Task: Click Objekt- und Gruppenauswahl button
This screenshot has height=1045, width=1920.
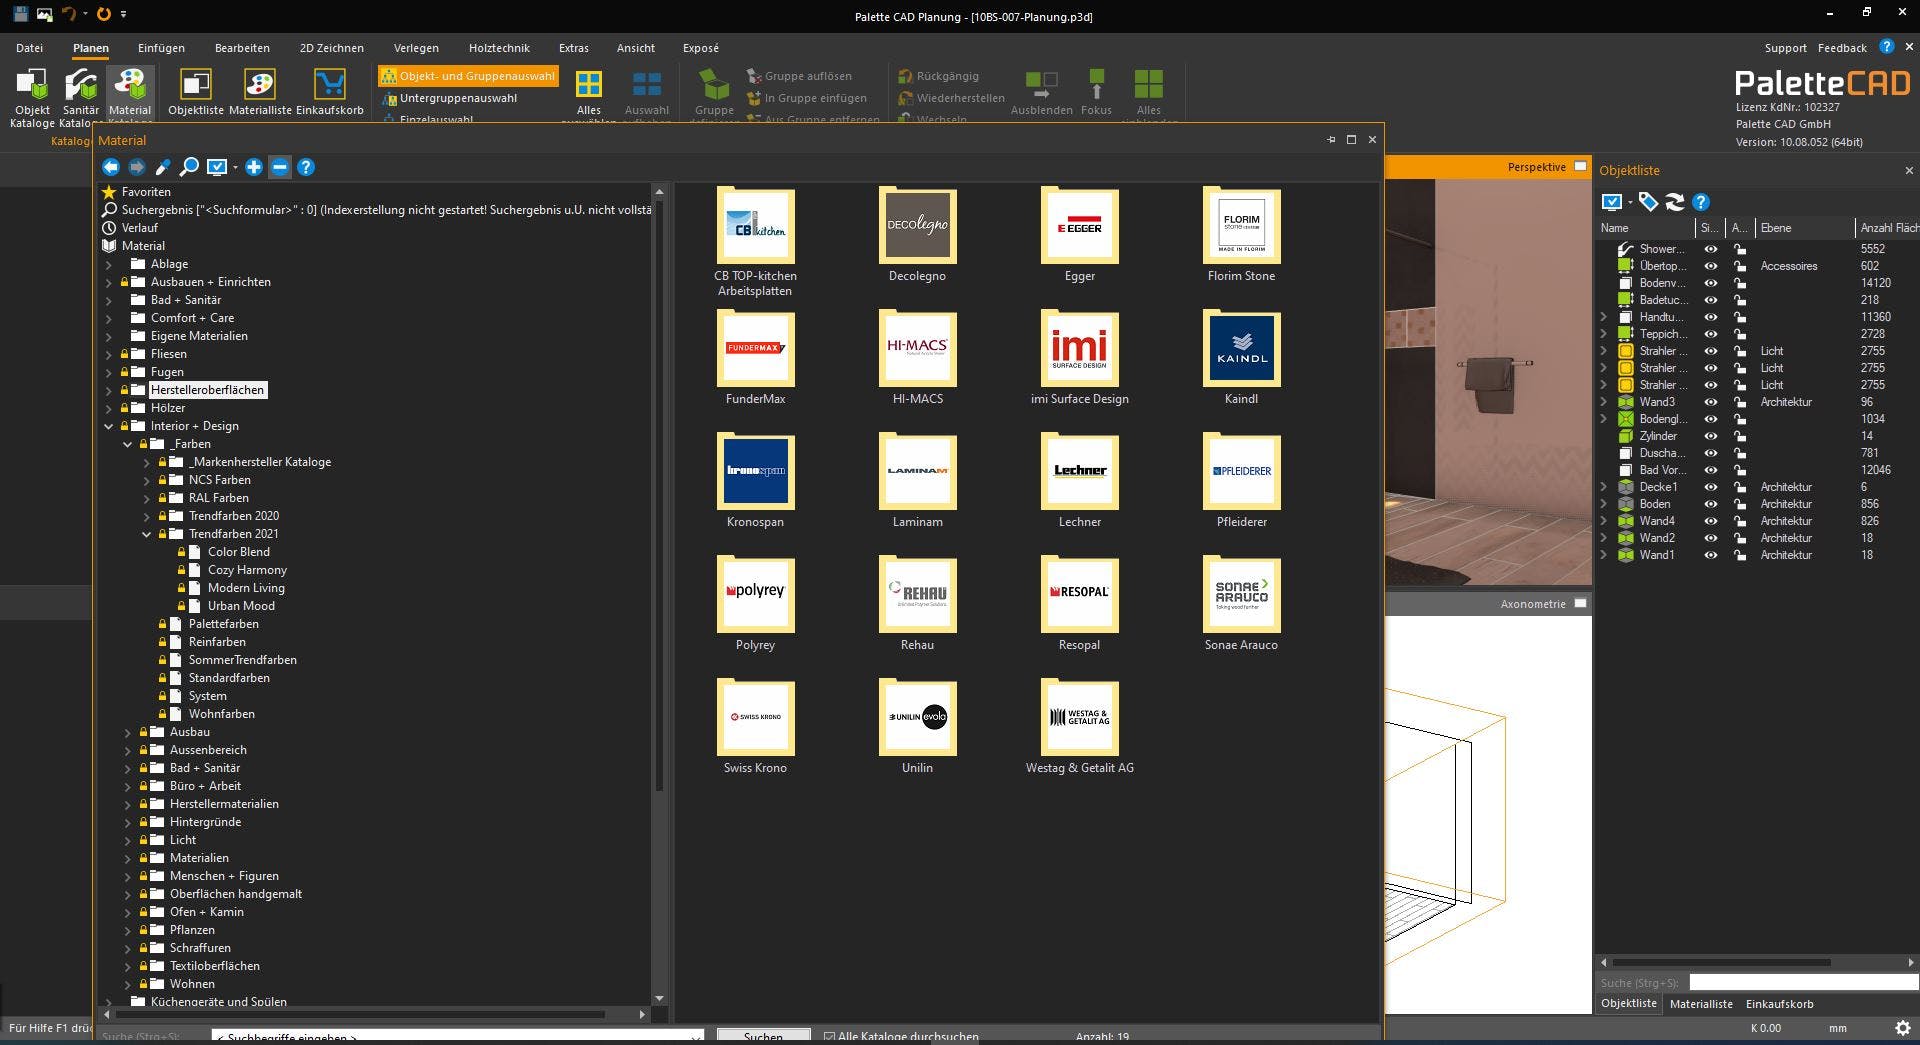Action: pos(469,76)
